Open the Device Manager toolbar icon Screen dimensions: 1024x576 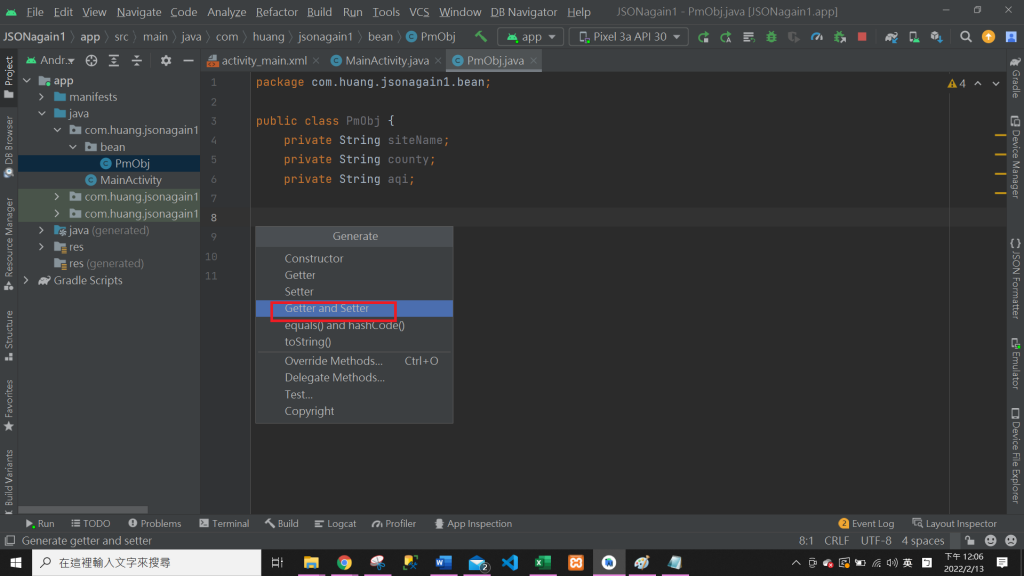pyautogui.click(x=914, y=37)
